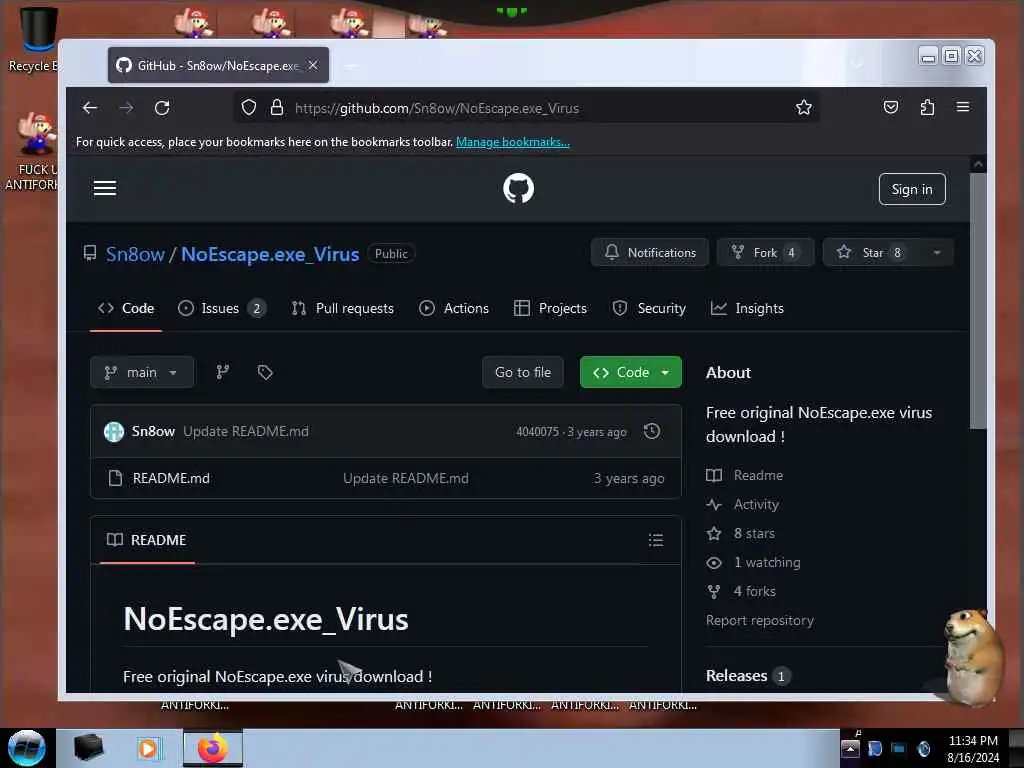Click the Firefox taskbar icon
The width and height of the screenshot is (1024, 768).
coord(213,748)
